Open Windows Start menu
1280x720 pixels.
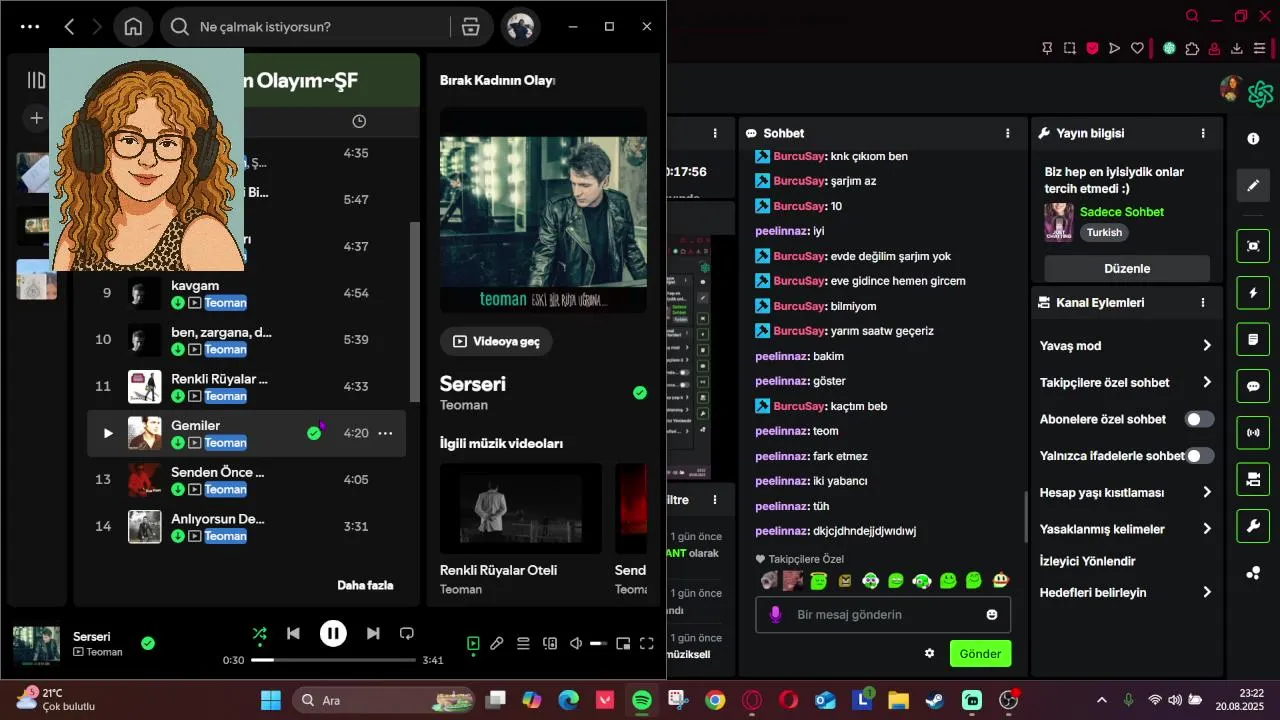coord(271,700)
